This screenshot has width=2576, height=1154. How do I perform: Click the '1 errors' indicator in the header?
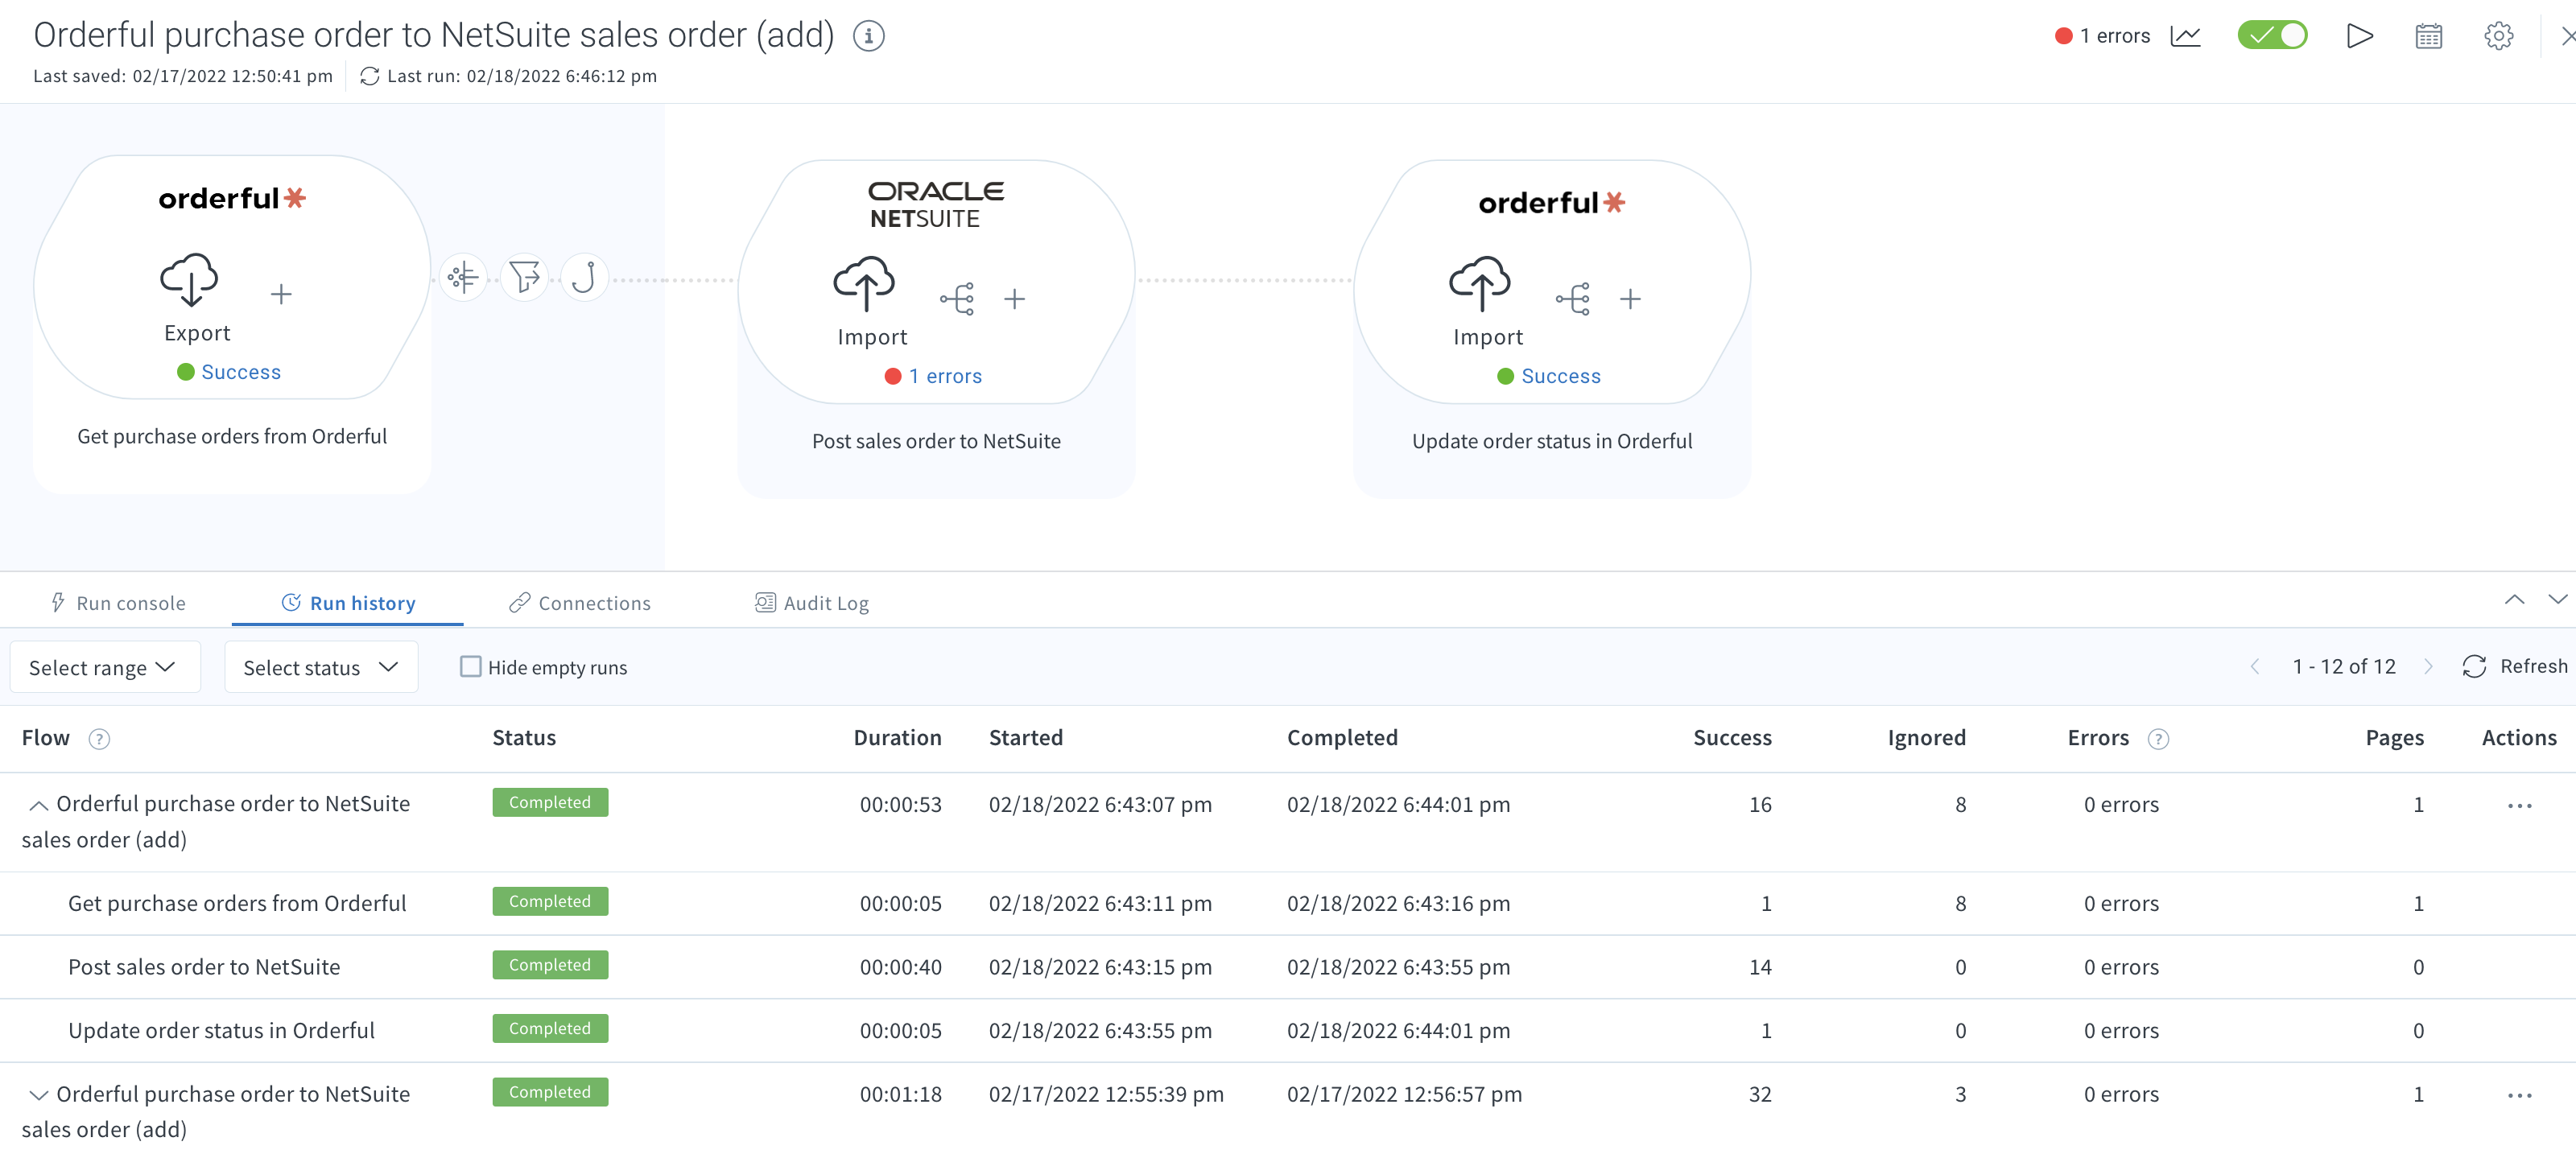pos(2102,36)
